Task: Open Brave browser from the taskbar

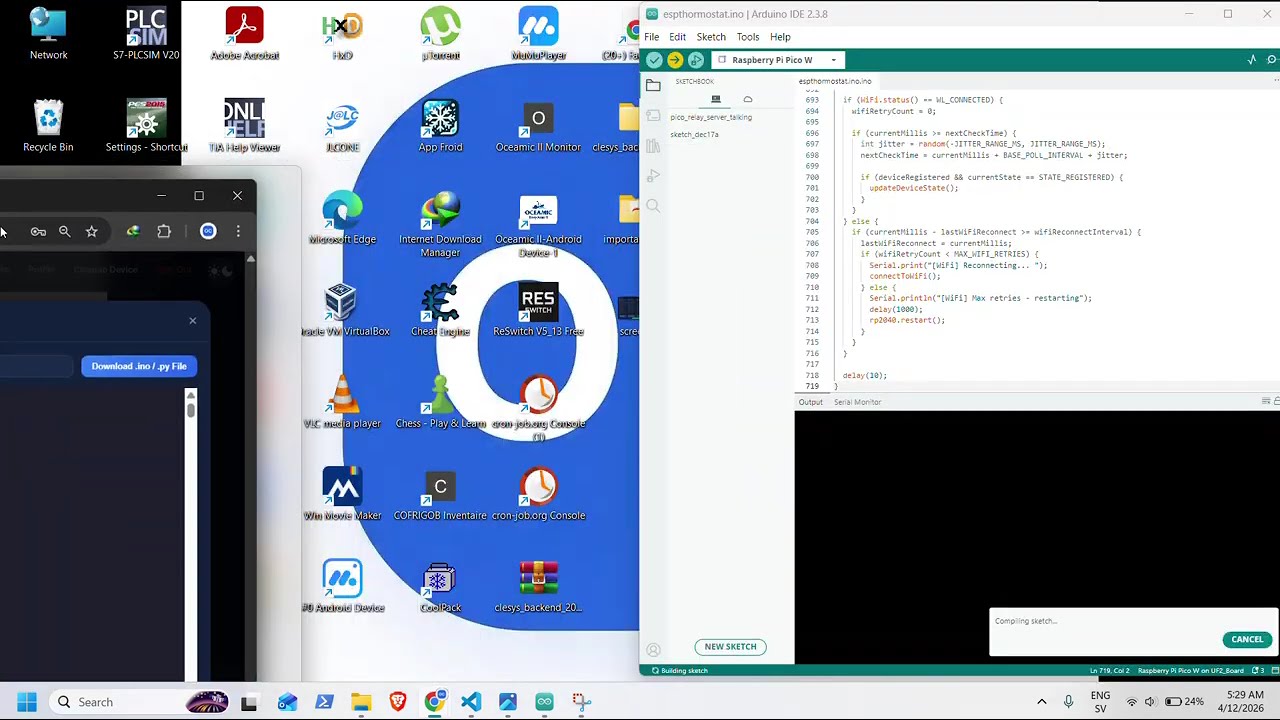Action: point(398,702)
